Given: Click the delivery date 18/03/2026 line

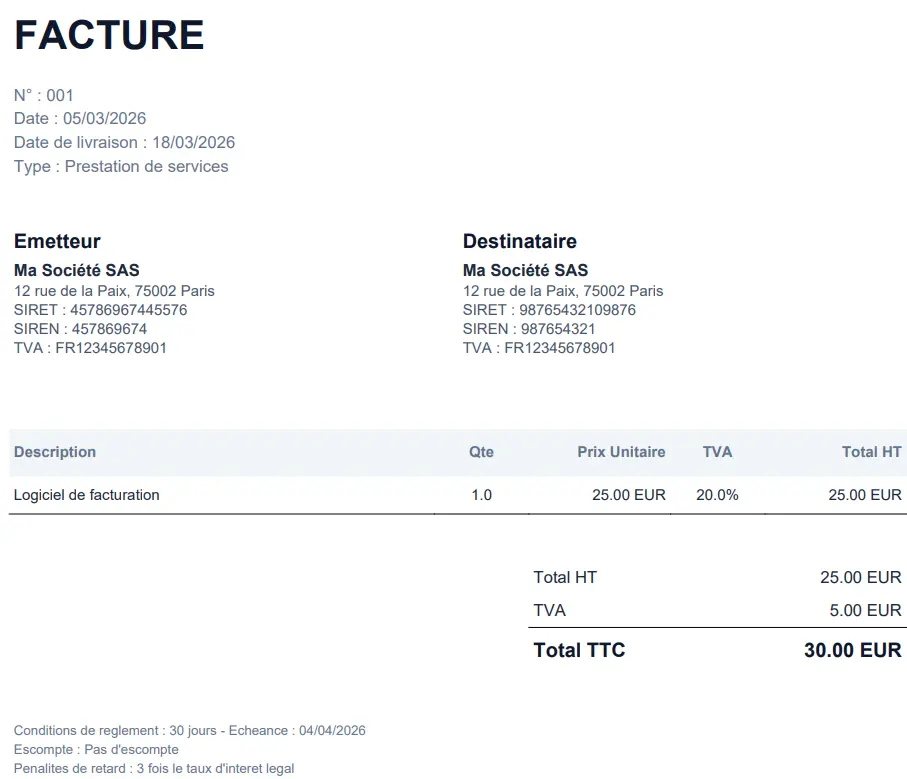Looking at the screenshot, I should point(124,143).
